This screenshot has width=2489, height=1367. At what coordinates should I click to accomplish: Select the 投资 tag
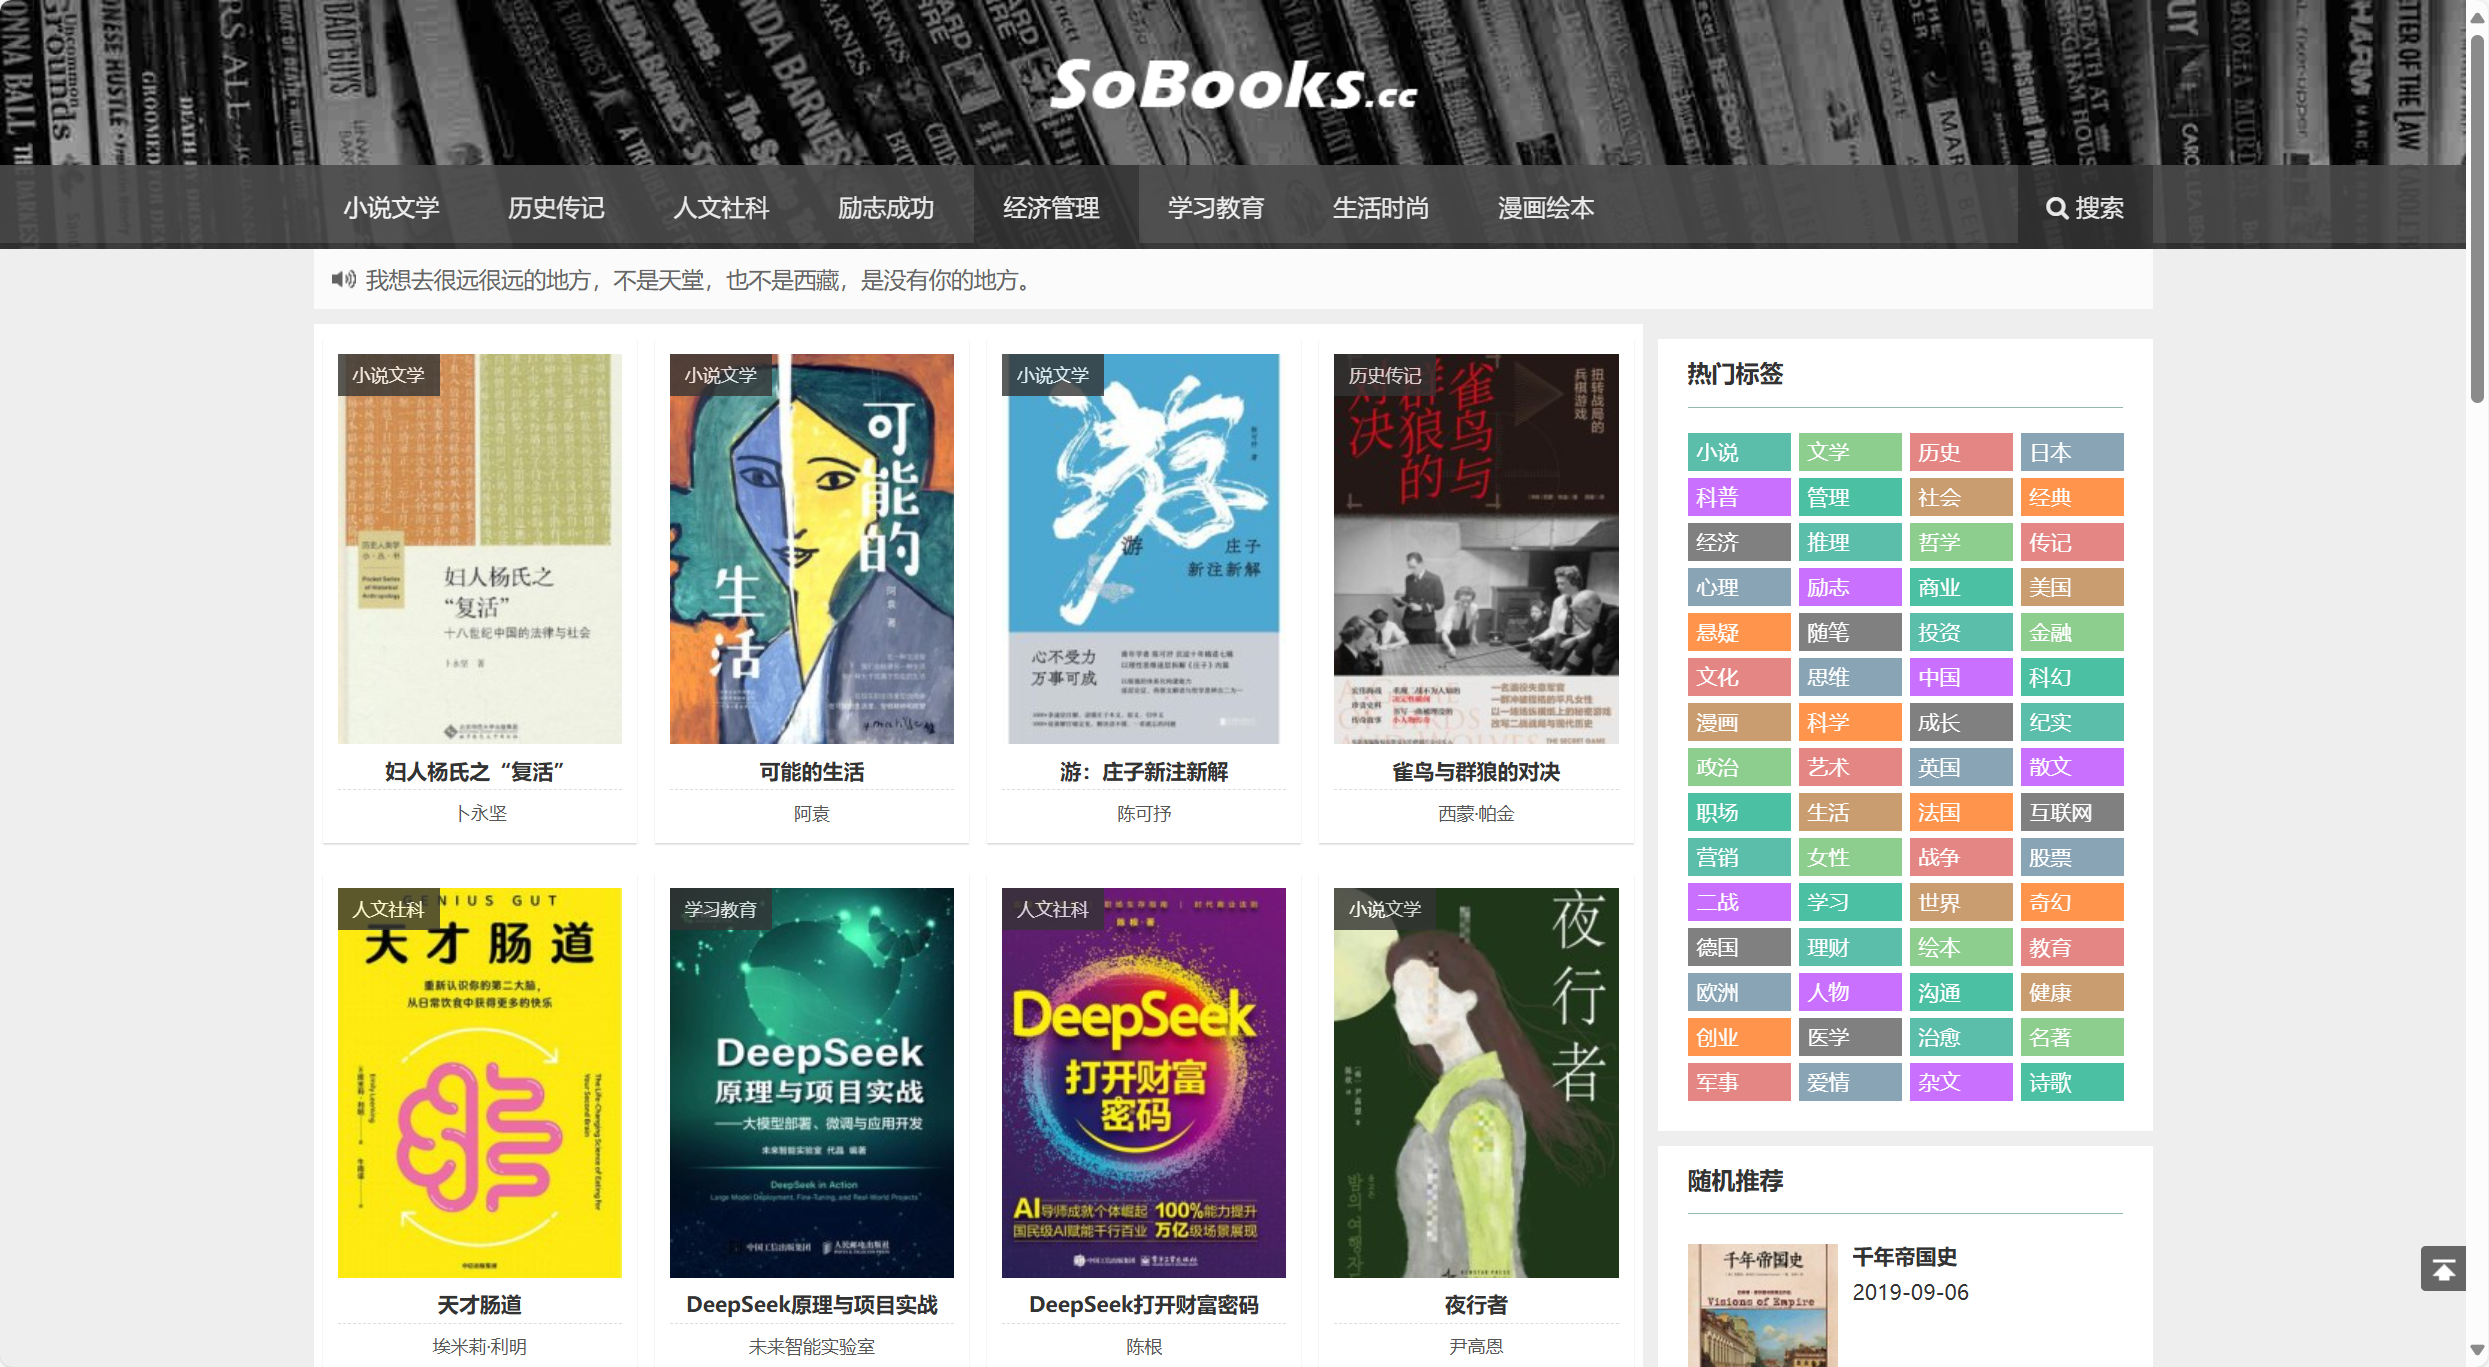coord(1961,632)
